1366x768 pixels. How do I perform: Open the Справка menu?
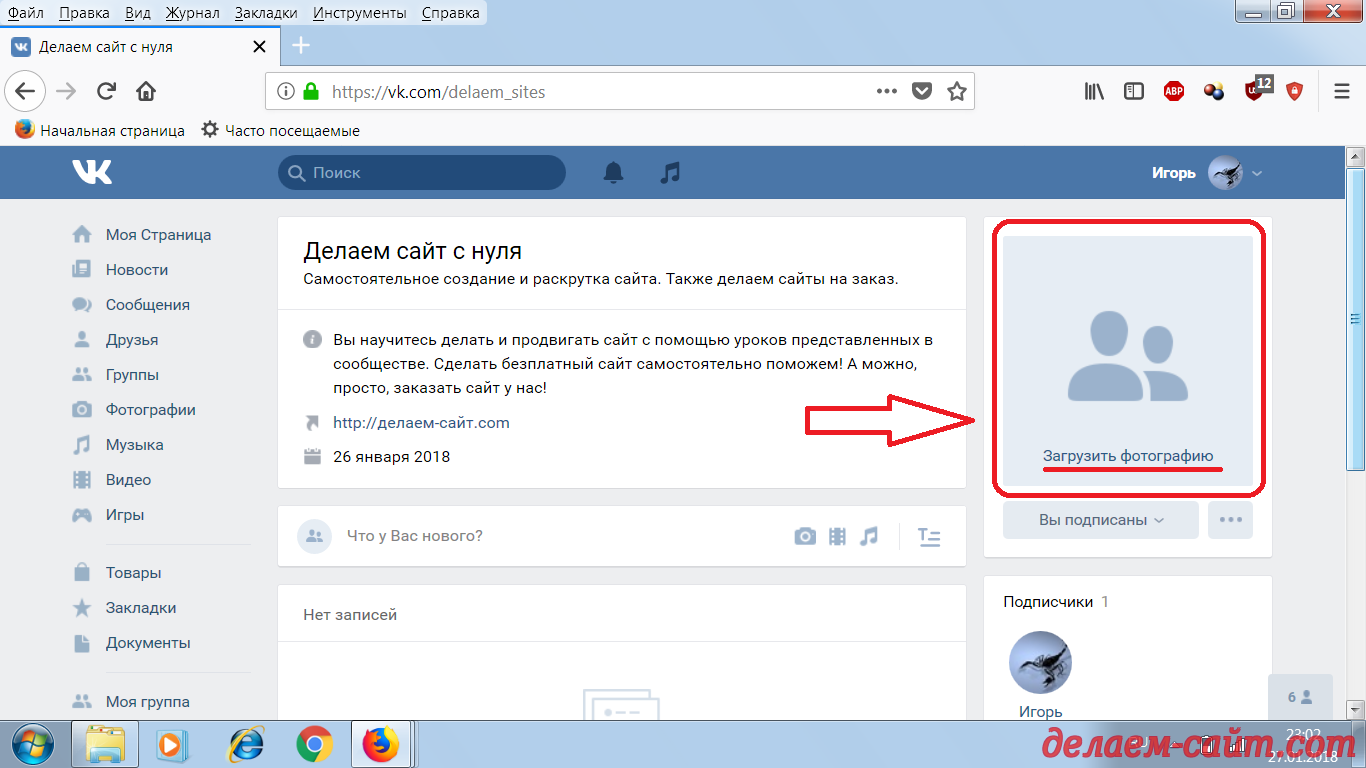click(x=450, y=13)
